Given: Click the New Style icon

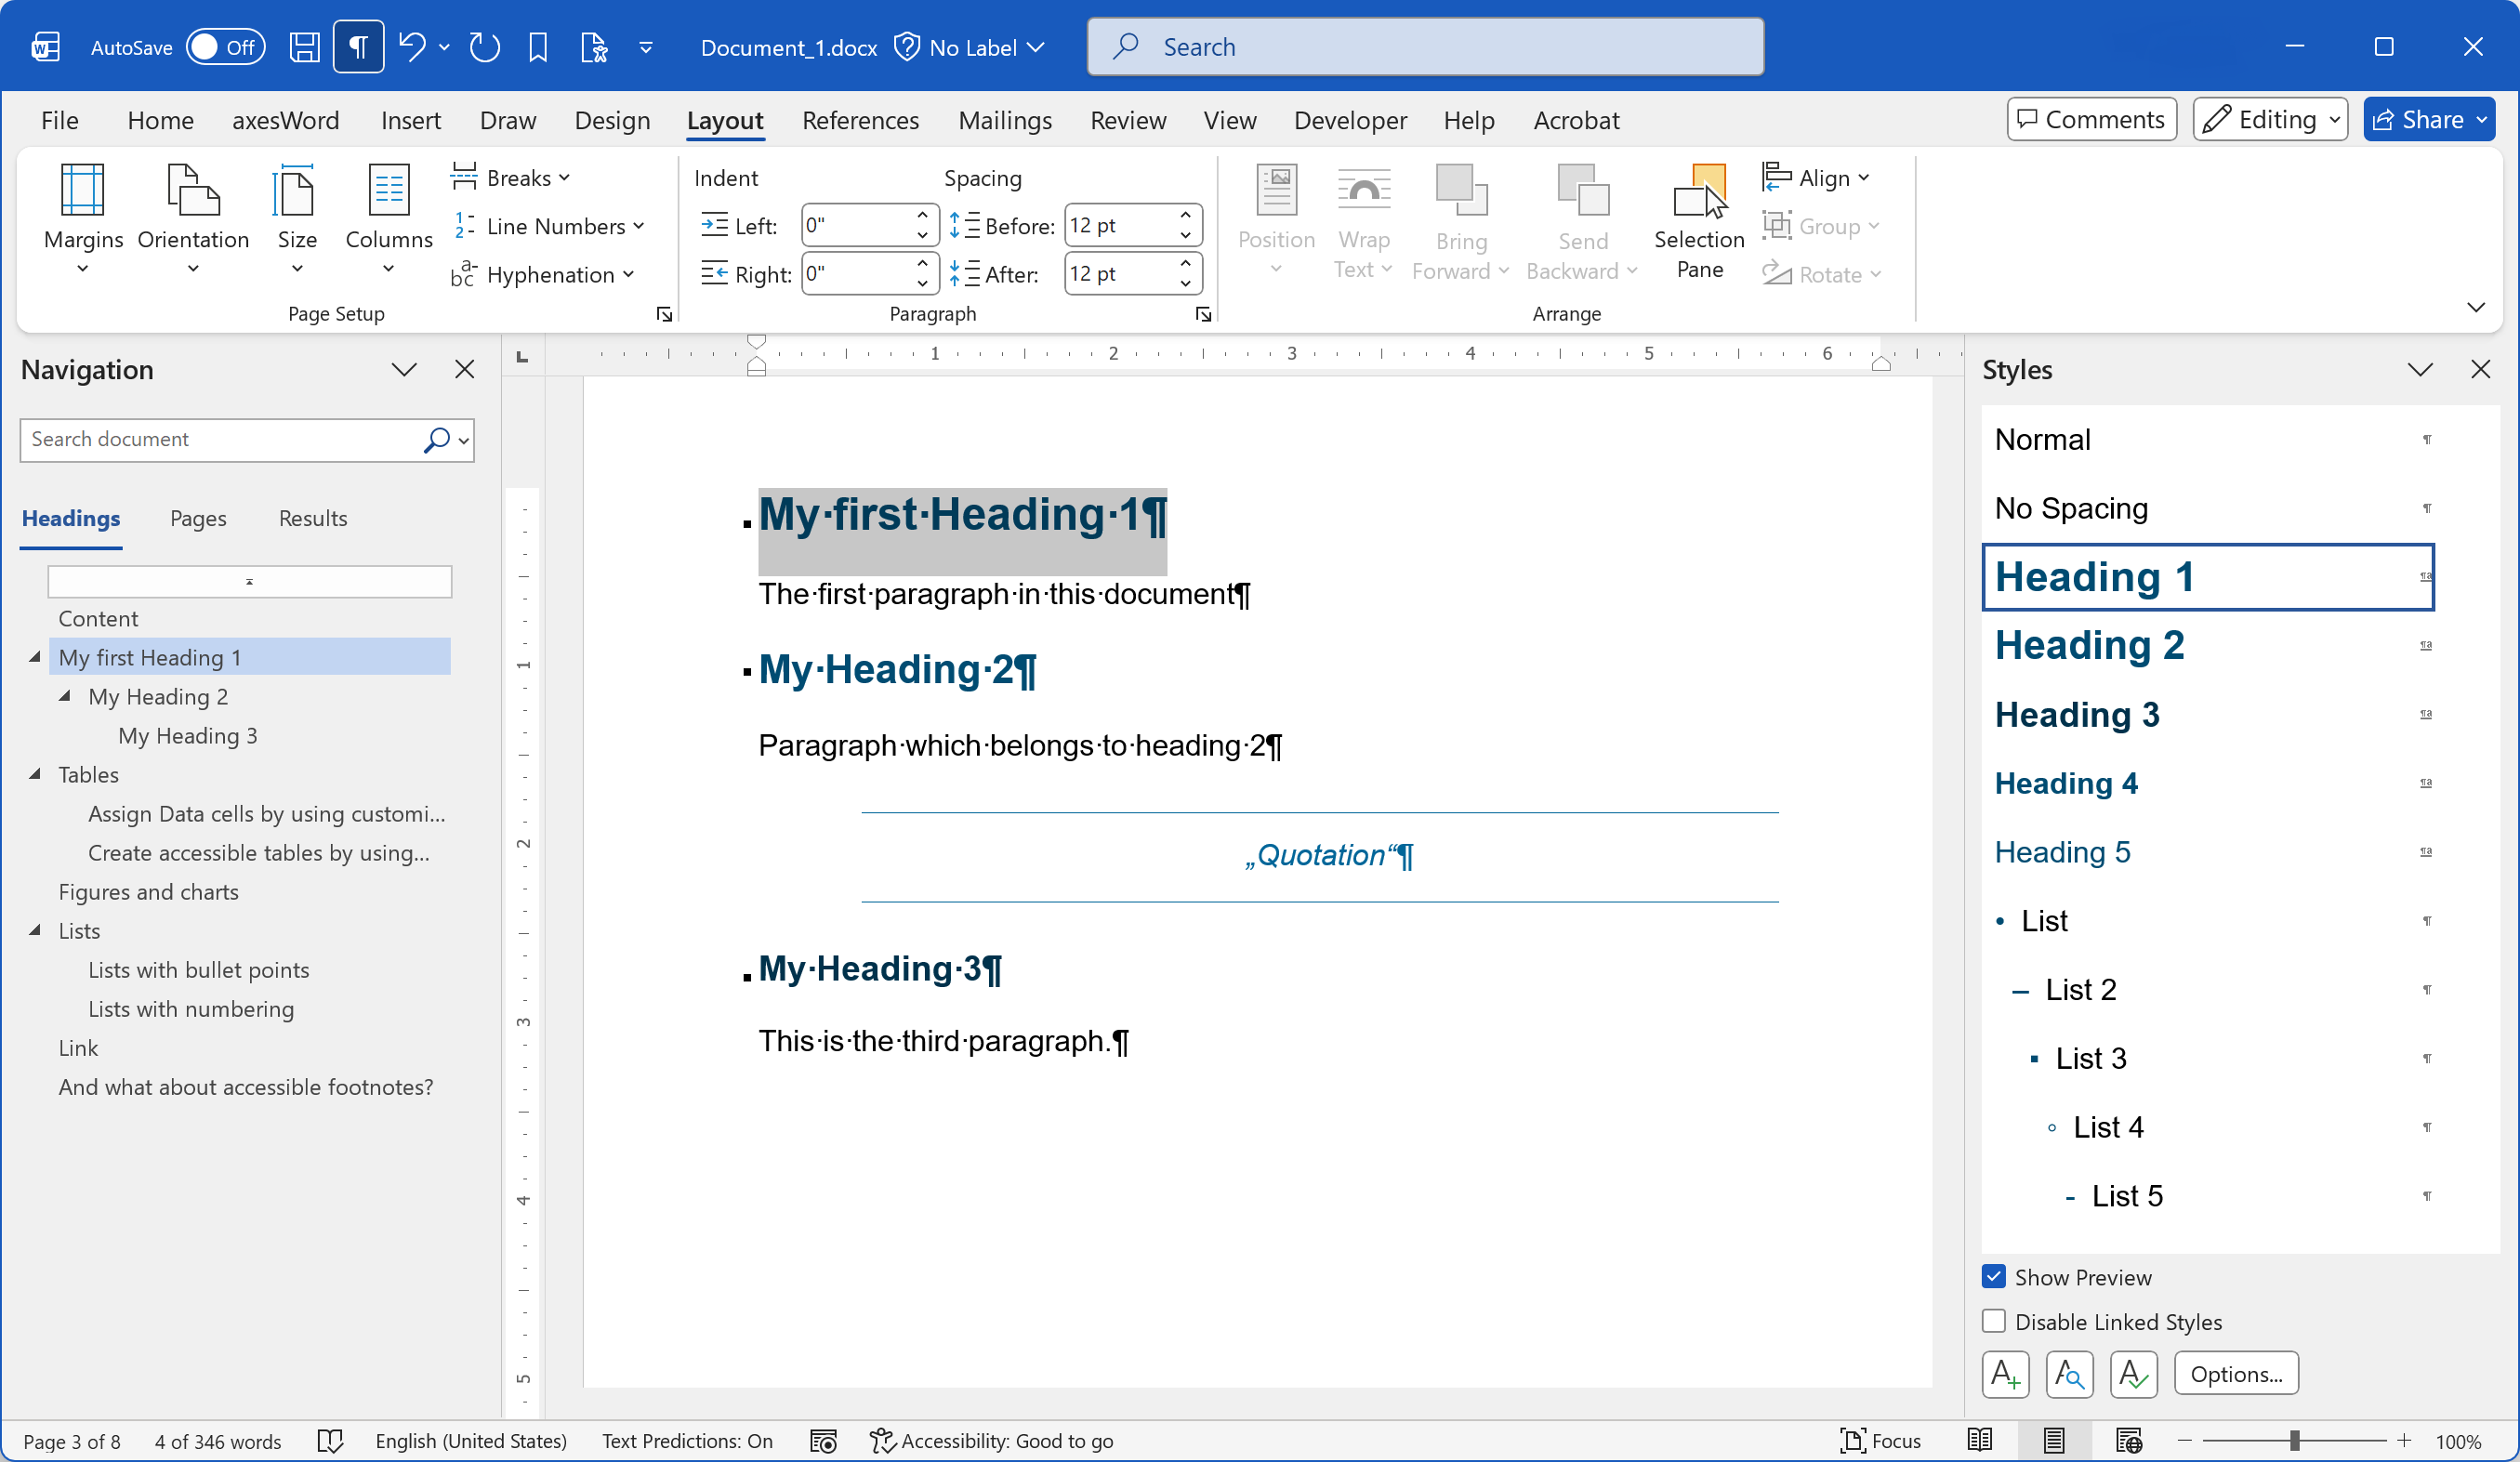Looking at the screenshot, I should tap(2006, 1375).
